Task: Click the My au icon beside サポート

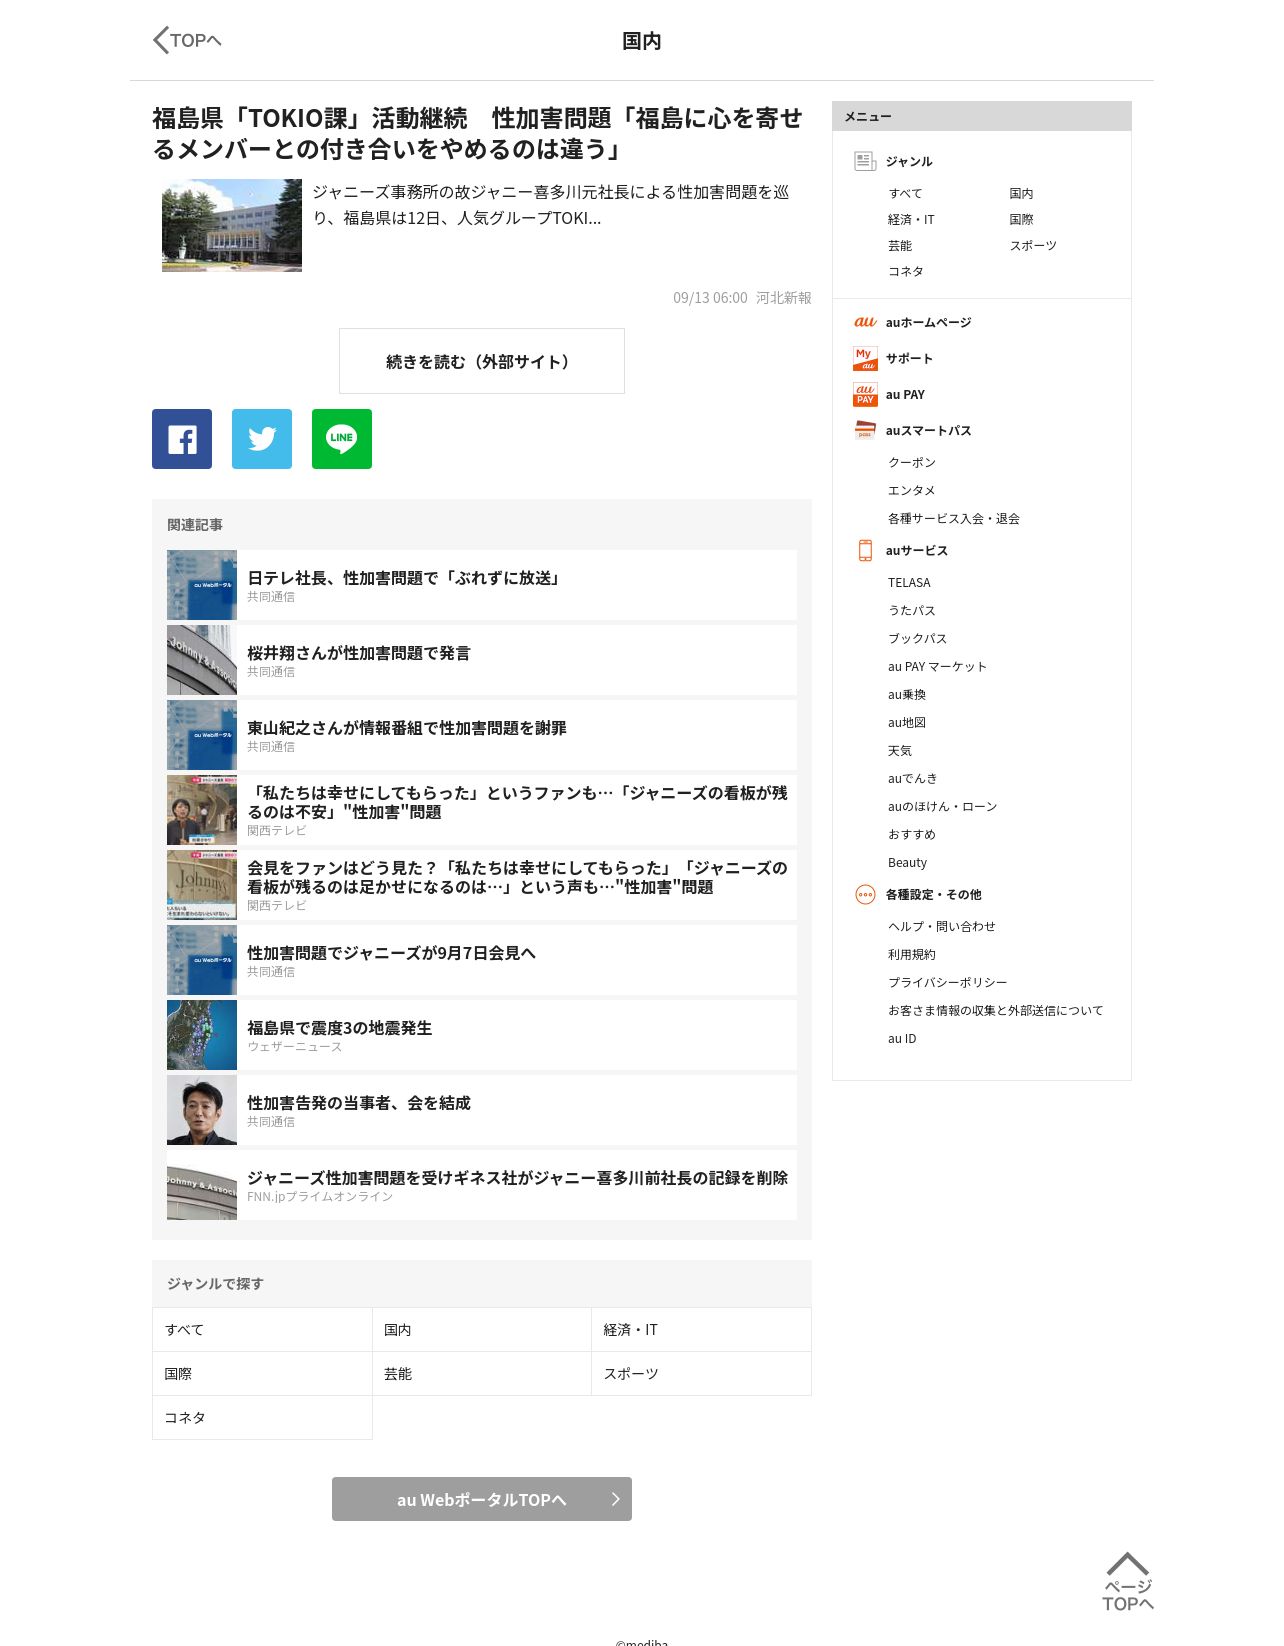Action: point(865,358)
